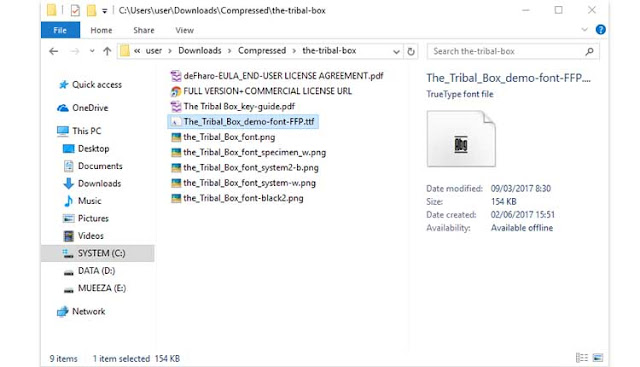The height and width of the screenshot is (367, 640).
Task: Click the 'Compressed' breadcrumb in address bar
Action: (x=262, y=51)
